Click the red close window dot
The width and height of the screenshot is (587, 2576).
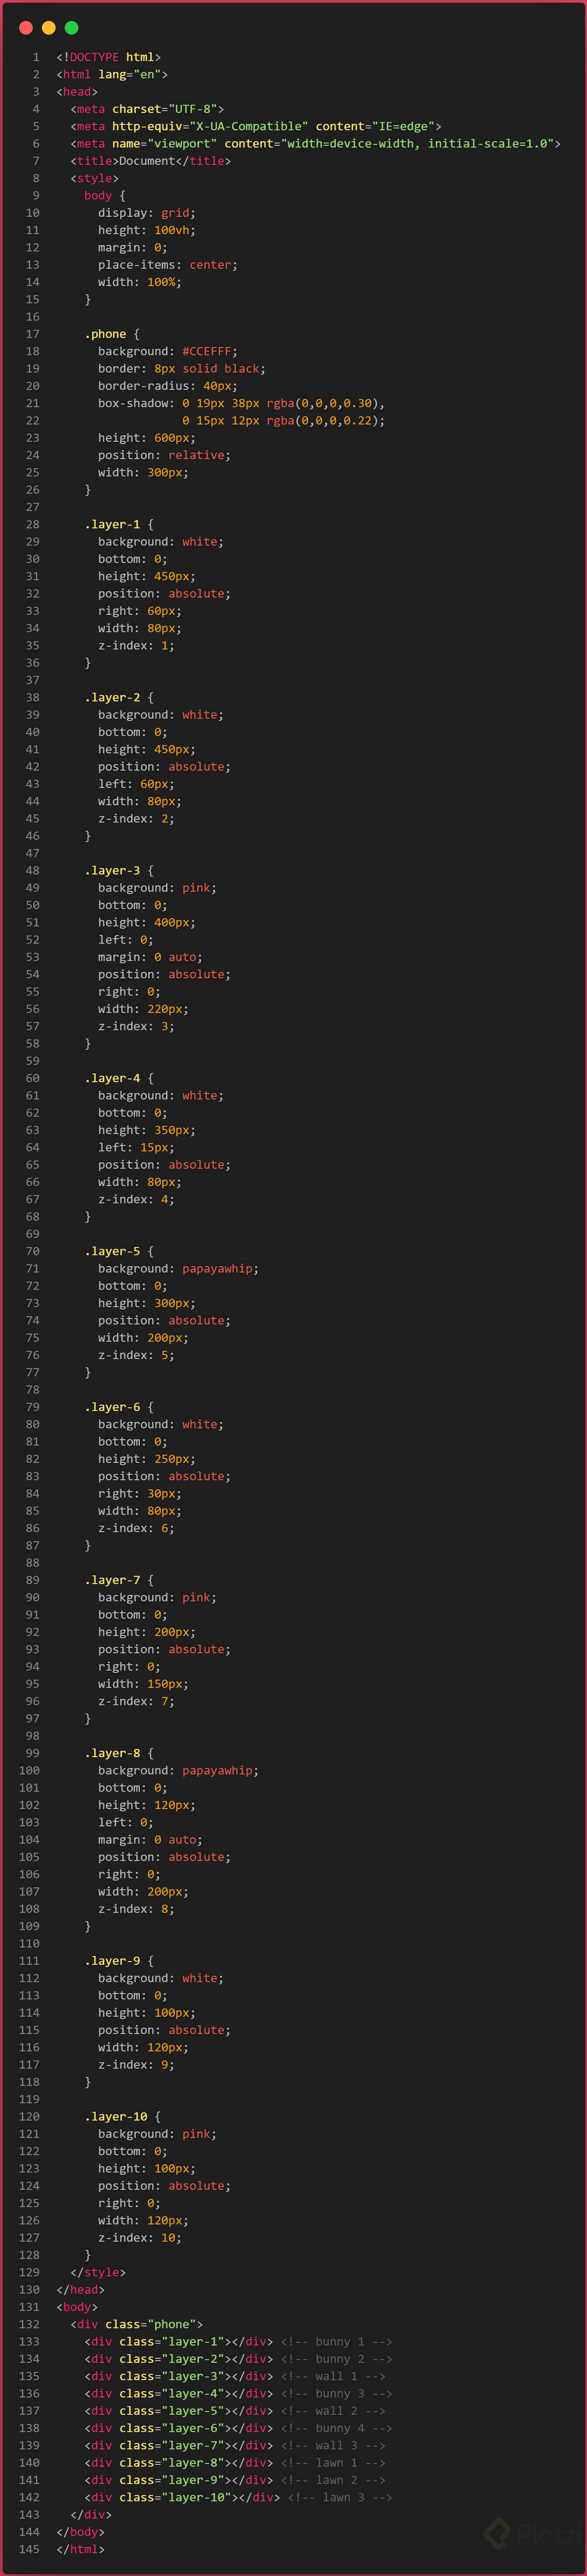(x=26, y=28)
